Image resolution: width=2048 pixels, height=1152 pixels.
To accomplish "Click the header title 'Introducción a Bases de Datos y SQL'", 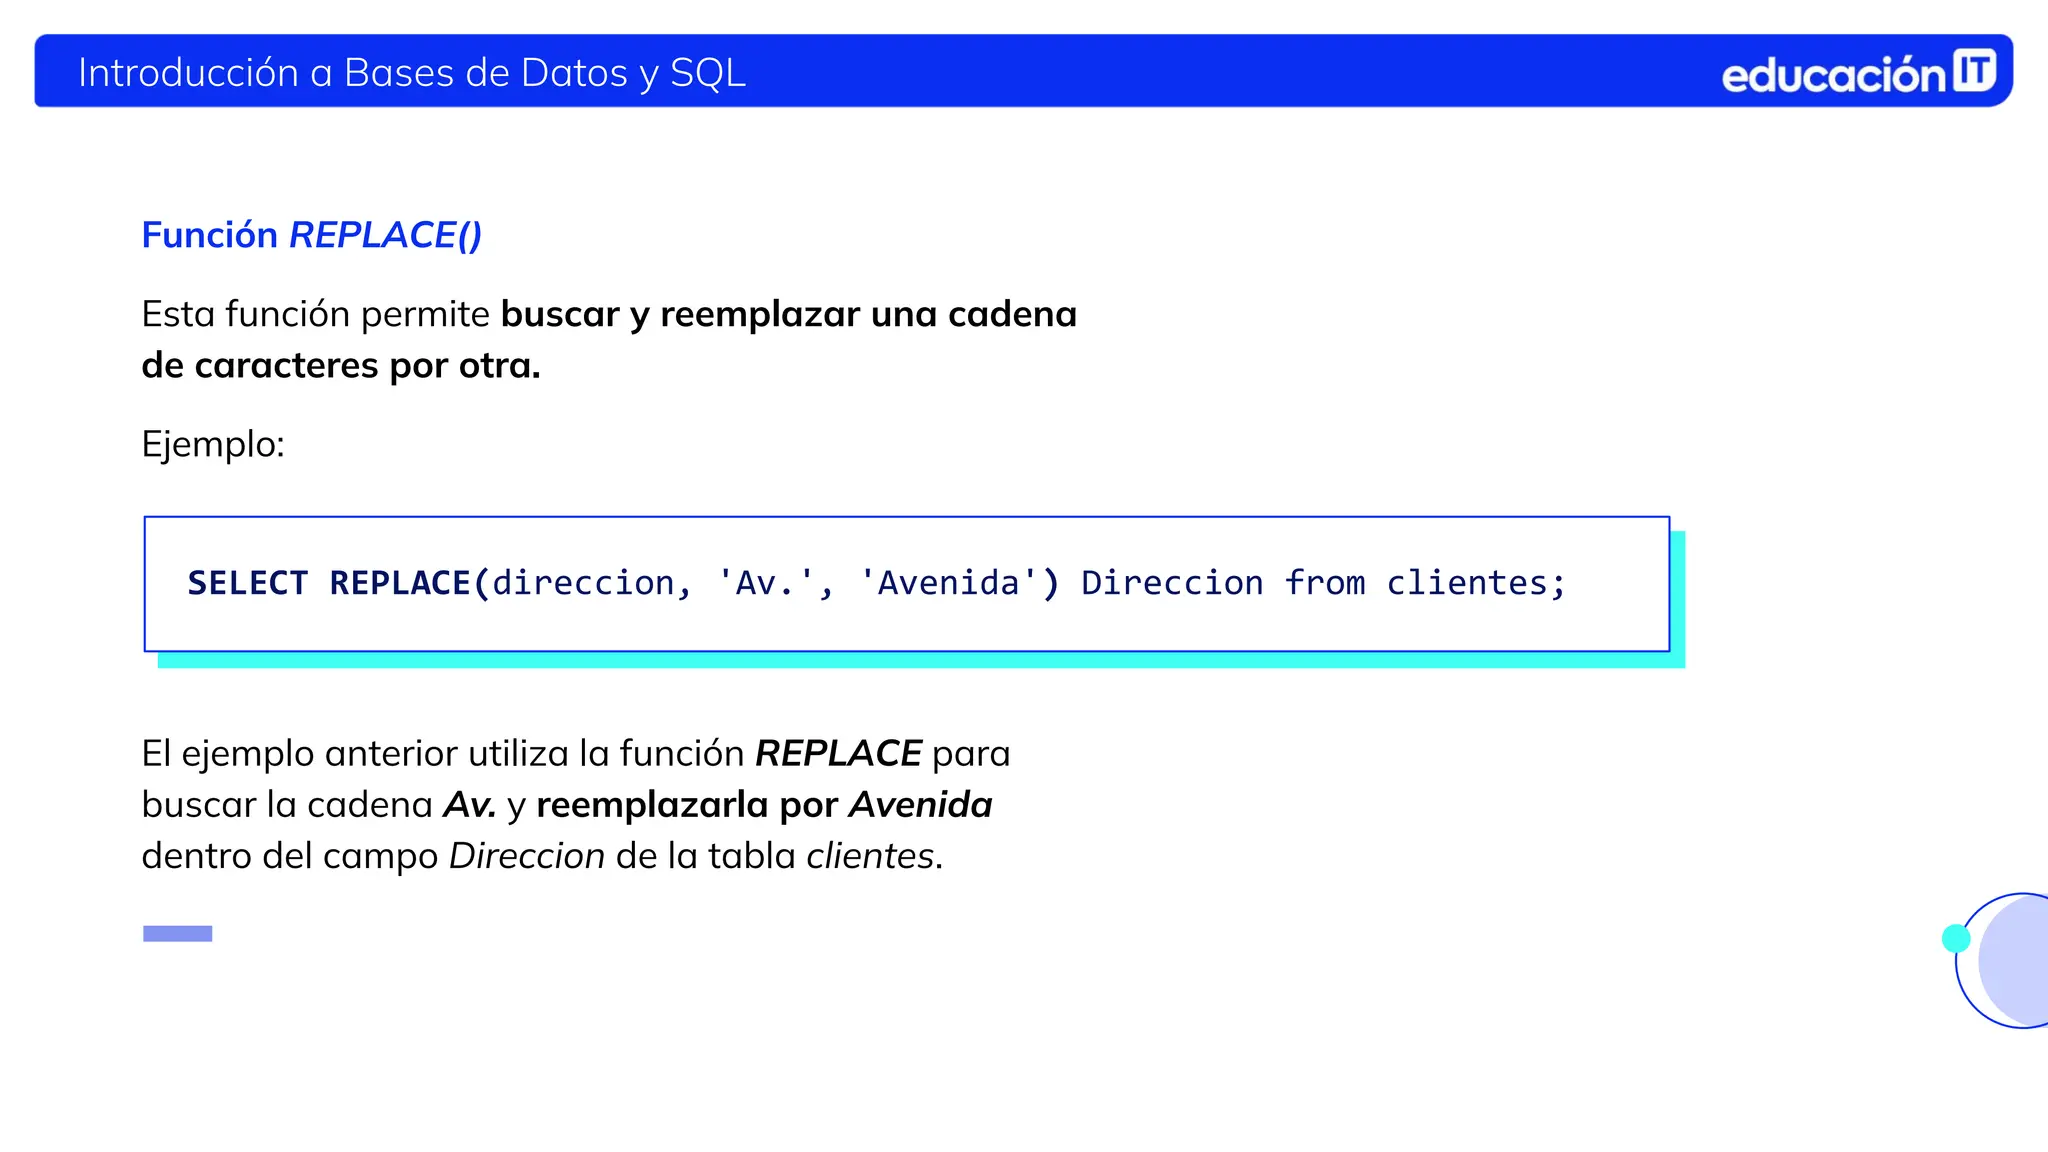I will coord(412,73).
